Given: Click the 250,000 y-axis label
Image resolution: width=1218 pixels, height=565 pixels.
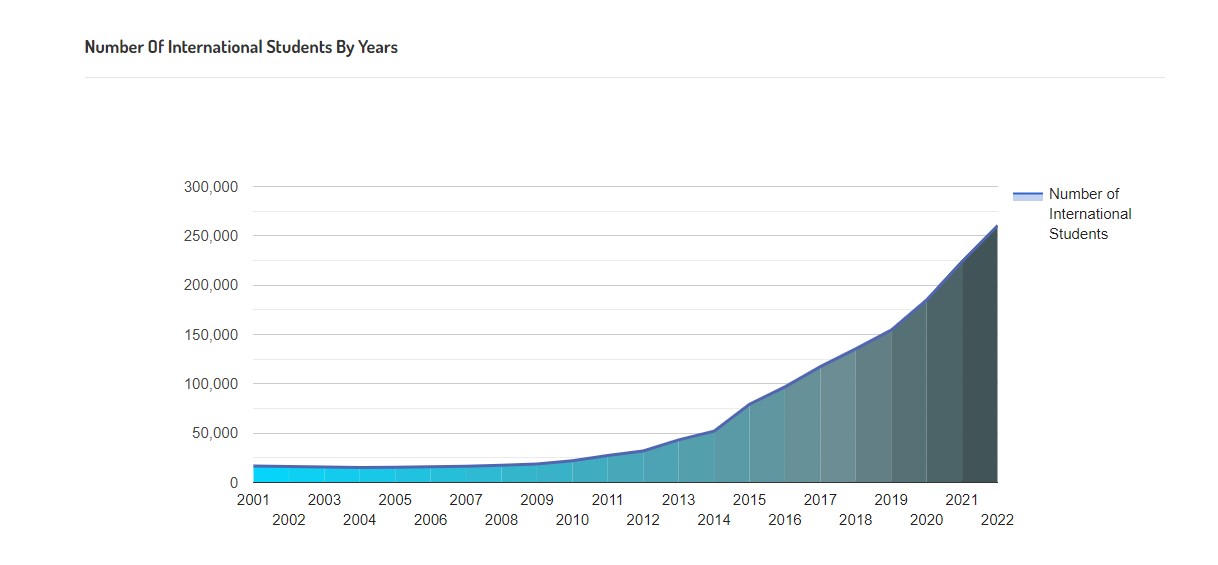Looking at the screenshot, I should pos(211,236).
